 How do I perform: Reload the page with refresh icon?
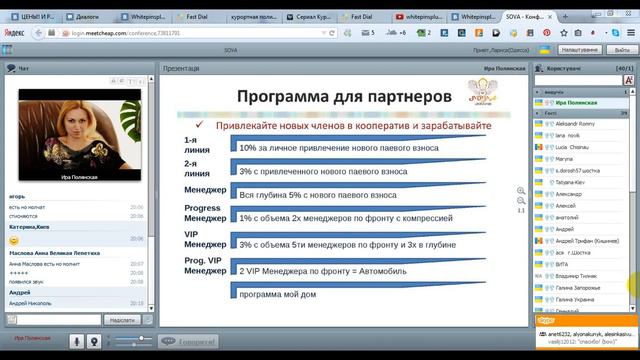click(x=332, y=33)
